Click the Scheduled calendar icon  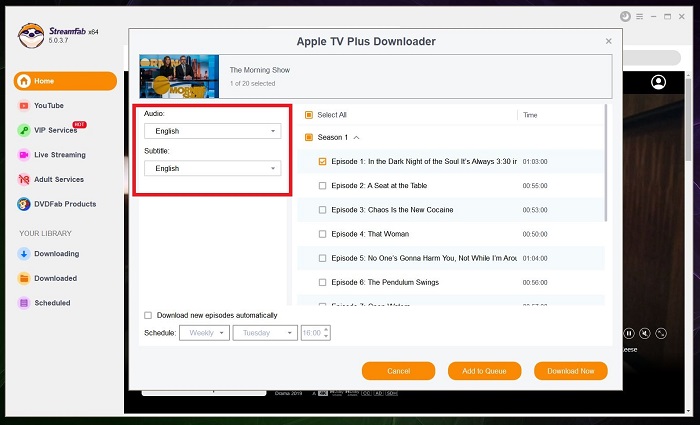(x=23, y=303)
